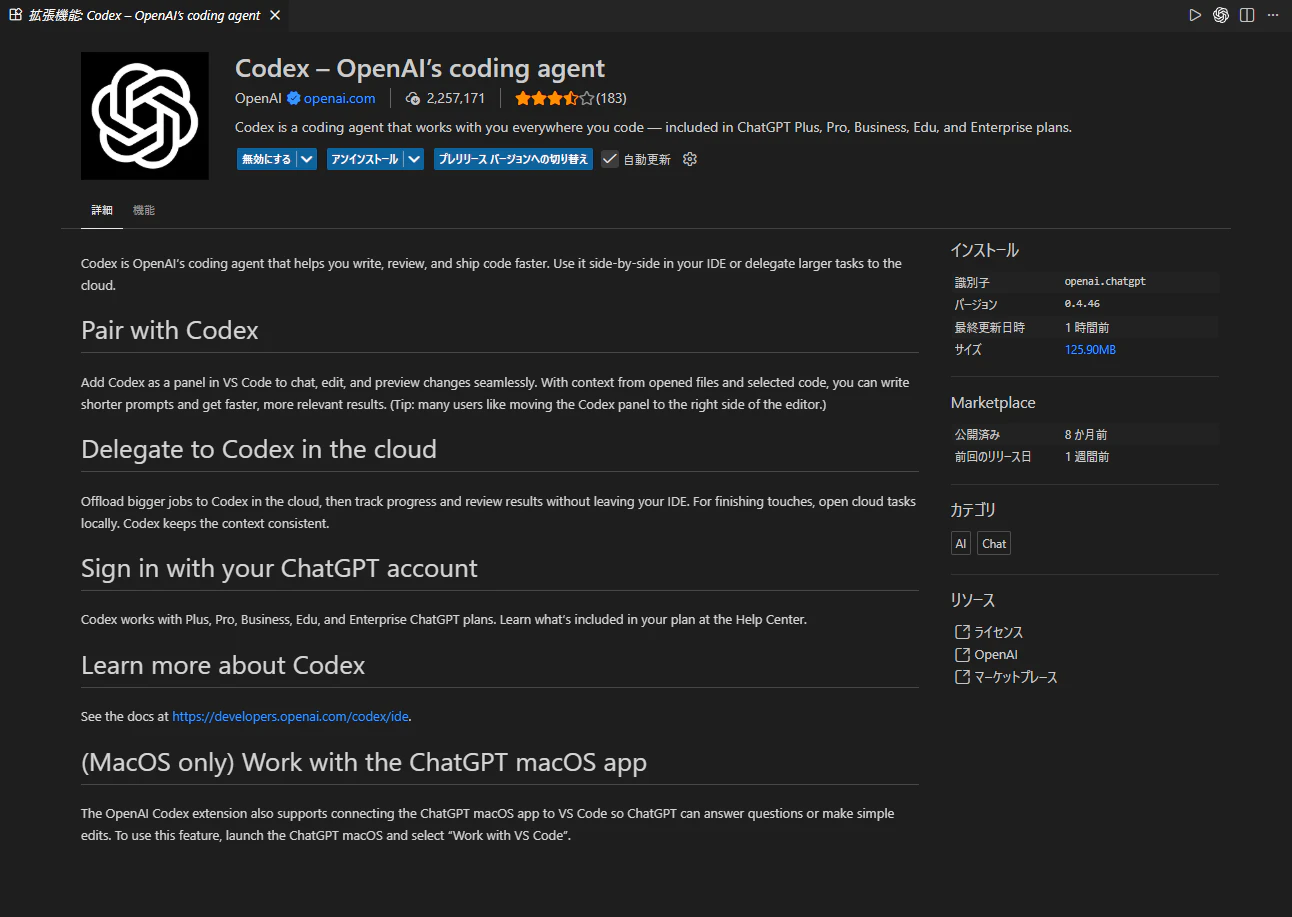Click the rating count (183)

coord(611,98)
